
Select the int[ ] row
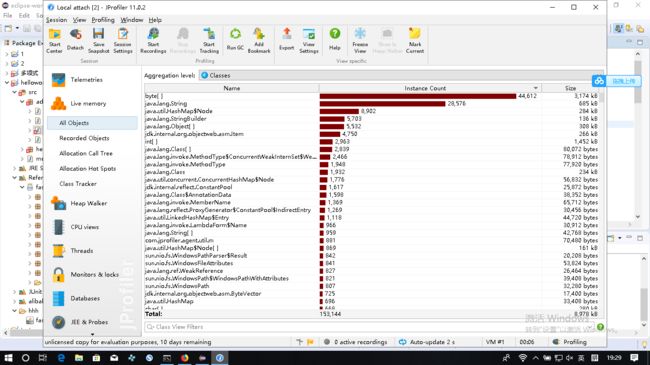(x=372, y=141)
